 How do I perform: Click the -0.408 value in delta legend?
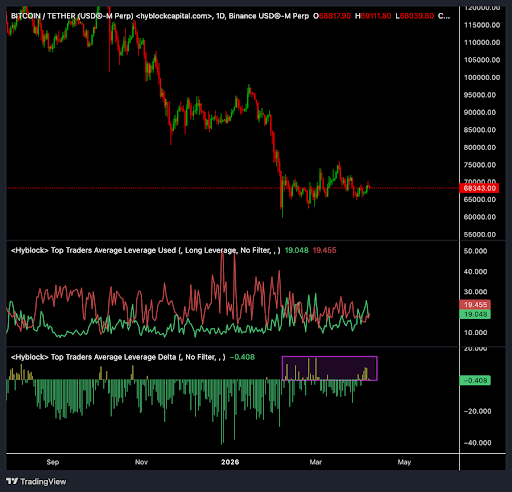pyautogui.click(x=242, y=357)
